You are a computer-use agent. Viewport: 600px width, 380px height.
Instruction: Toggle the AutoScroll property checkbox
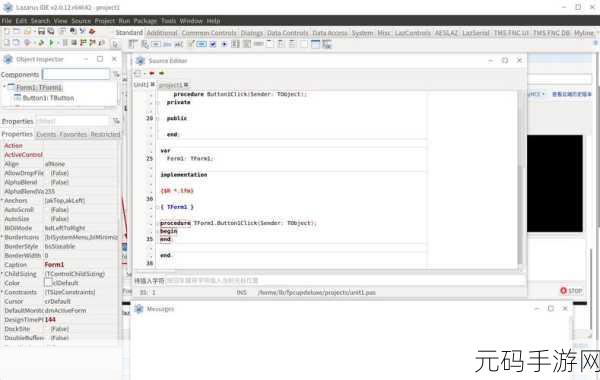pyautogui.click(x=47, y=210)
